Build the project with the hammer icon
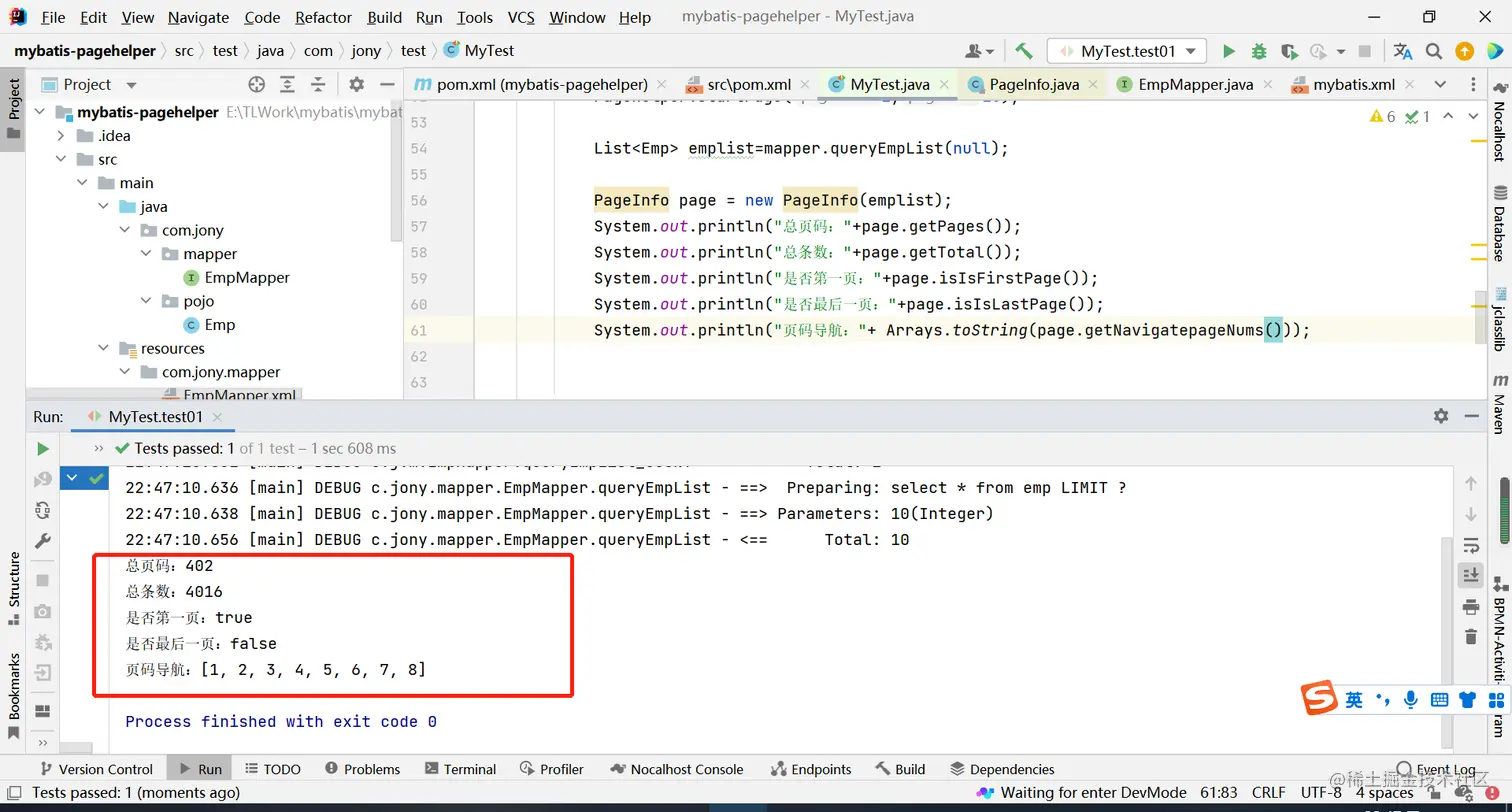 tap(1024, 51)
